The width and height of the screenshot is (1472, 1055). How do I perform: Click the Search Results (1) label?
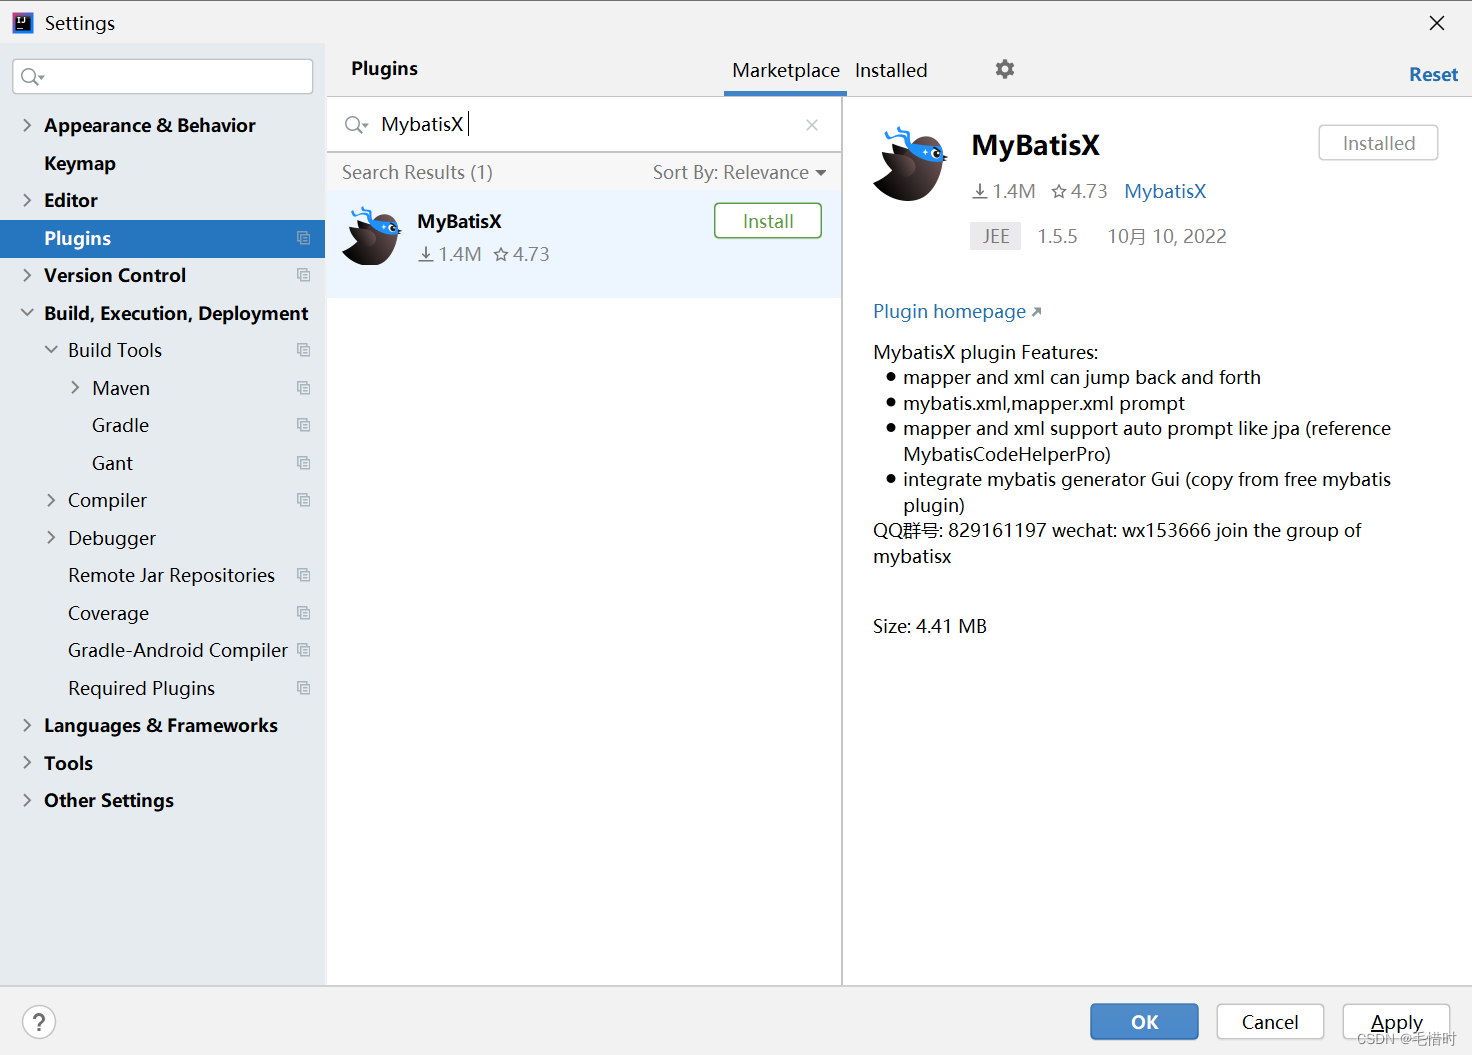[417, 172]
